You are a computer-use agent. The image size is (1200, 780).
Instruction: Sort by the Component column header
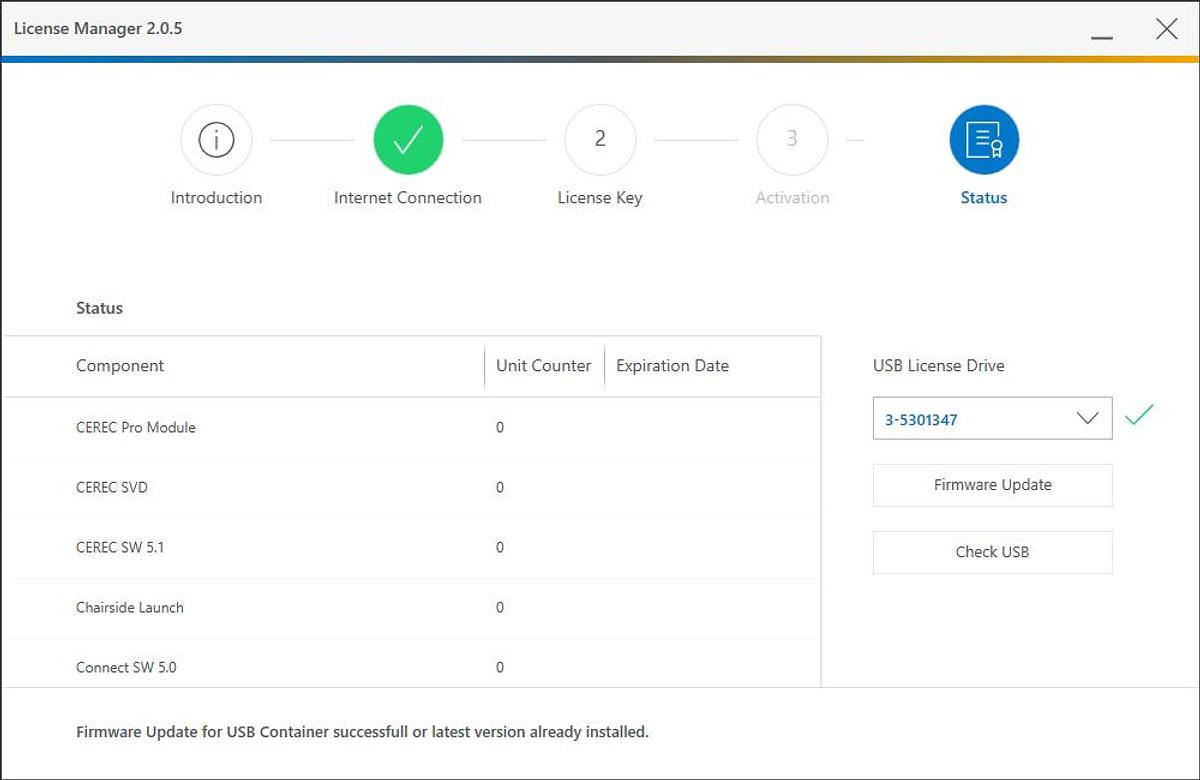tap(120, 366)
